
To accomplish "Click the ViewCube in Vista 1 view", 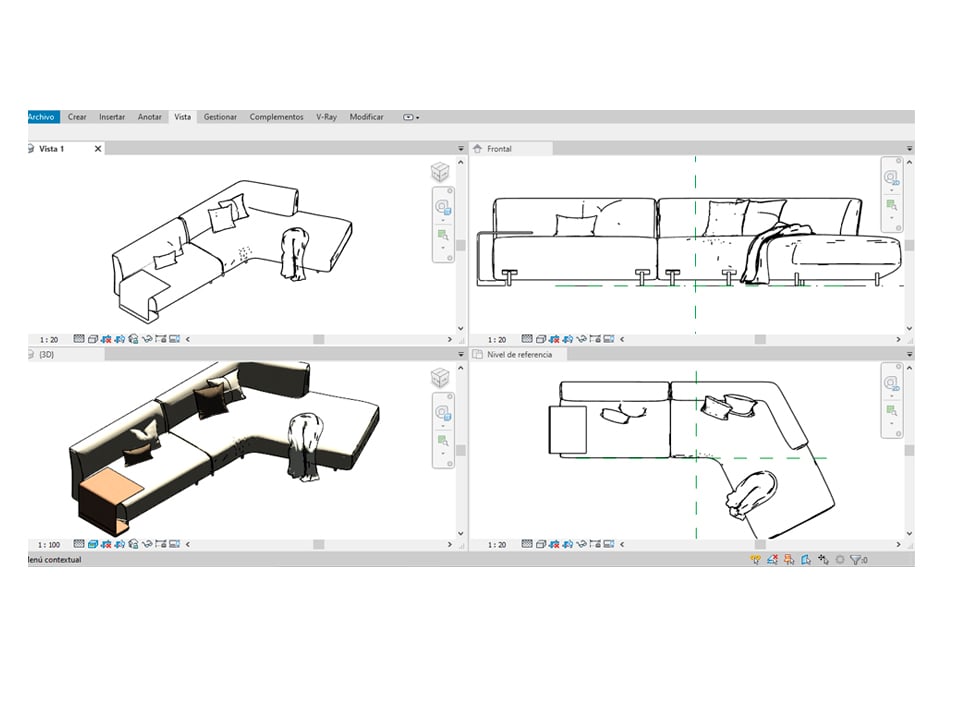I will point(440,172).
